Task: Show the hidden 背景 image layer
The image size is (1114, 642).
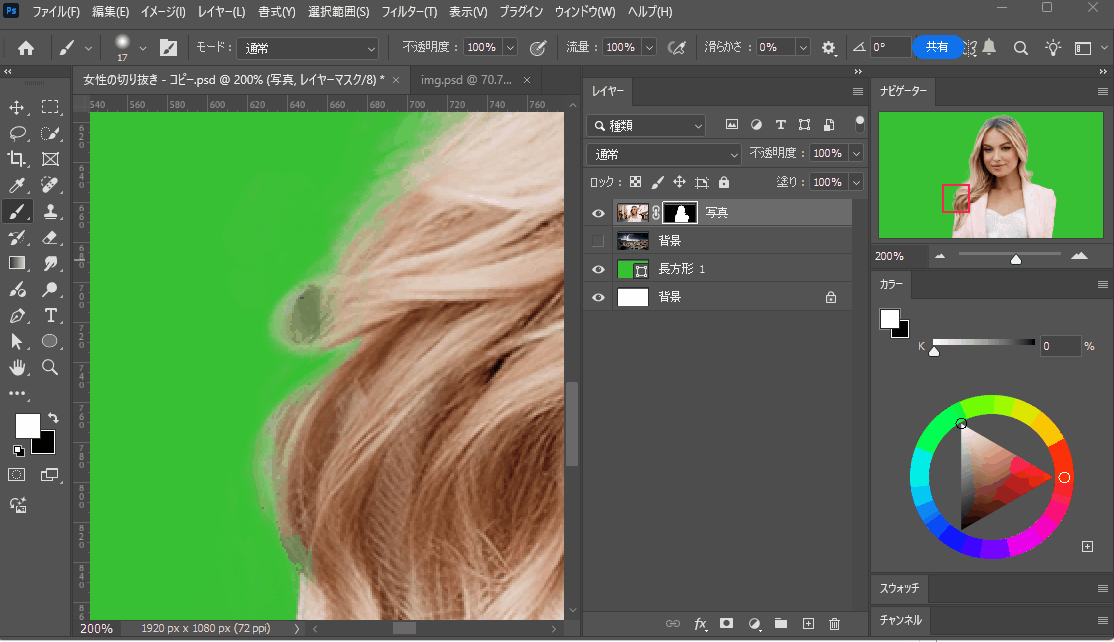Action: tap(598, 241)
